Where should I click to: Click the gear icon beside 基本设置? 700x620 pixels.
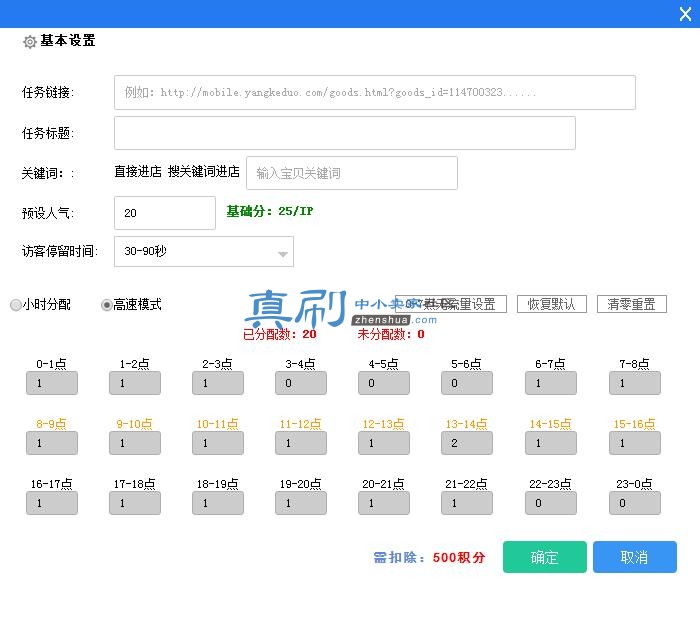[x=30, y=42]
